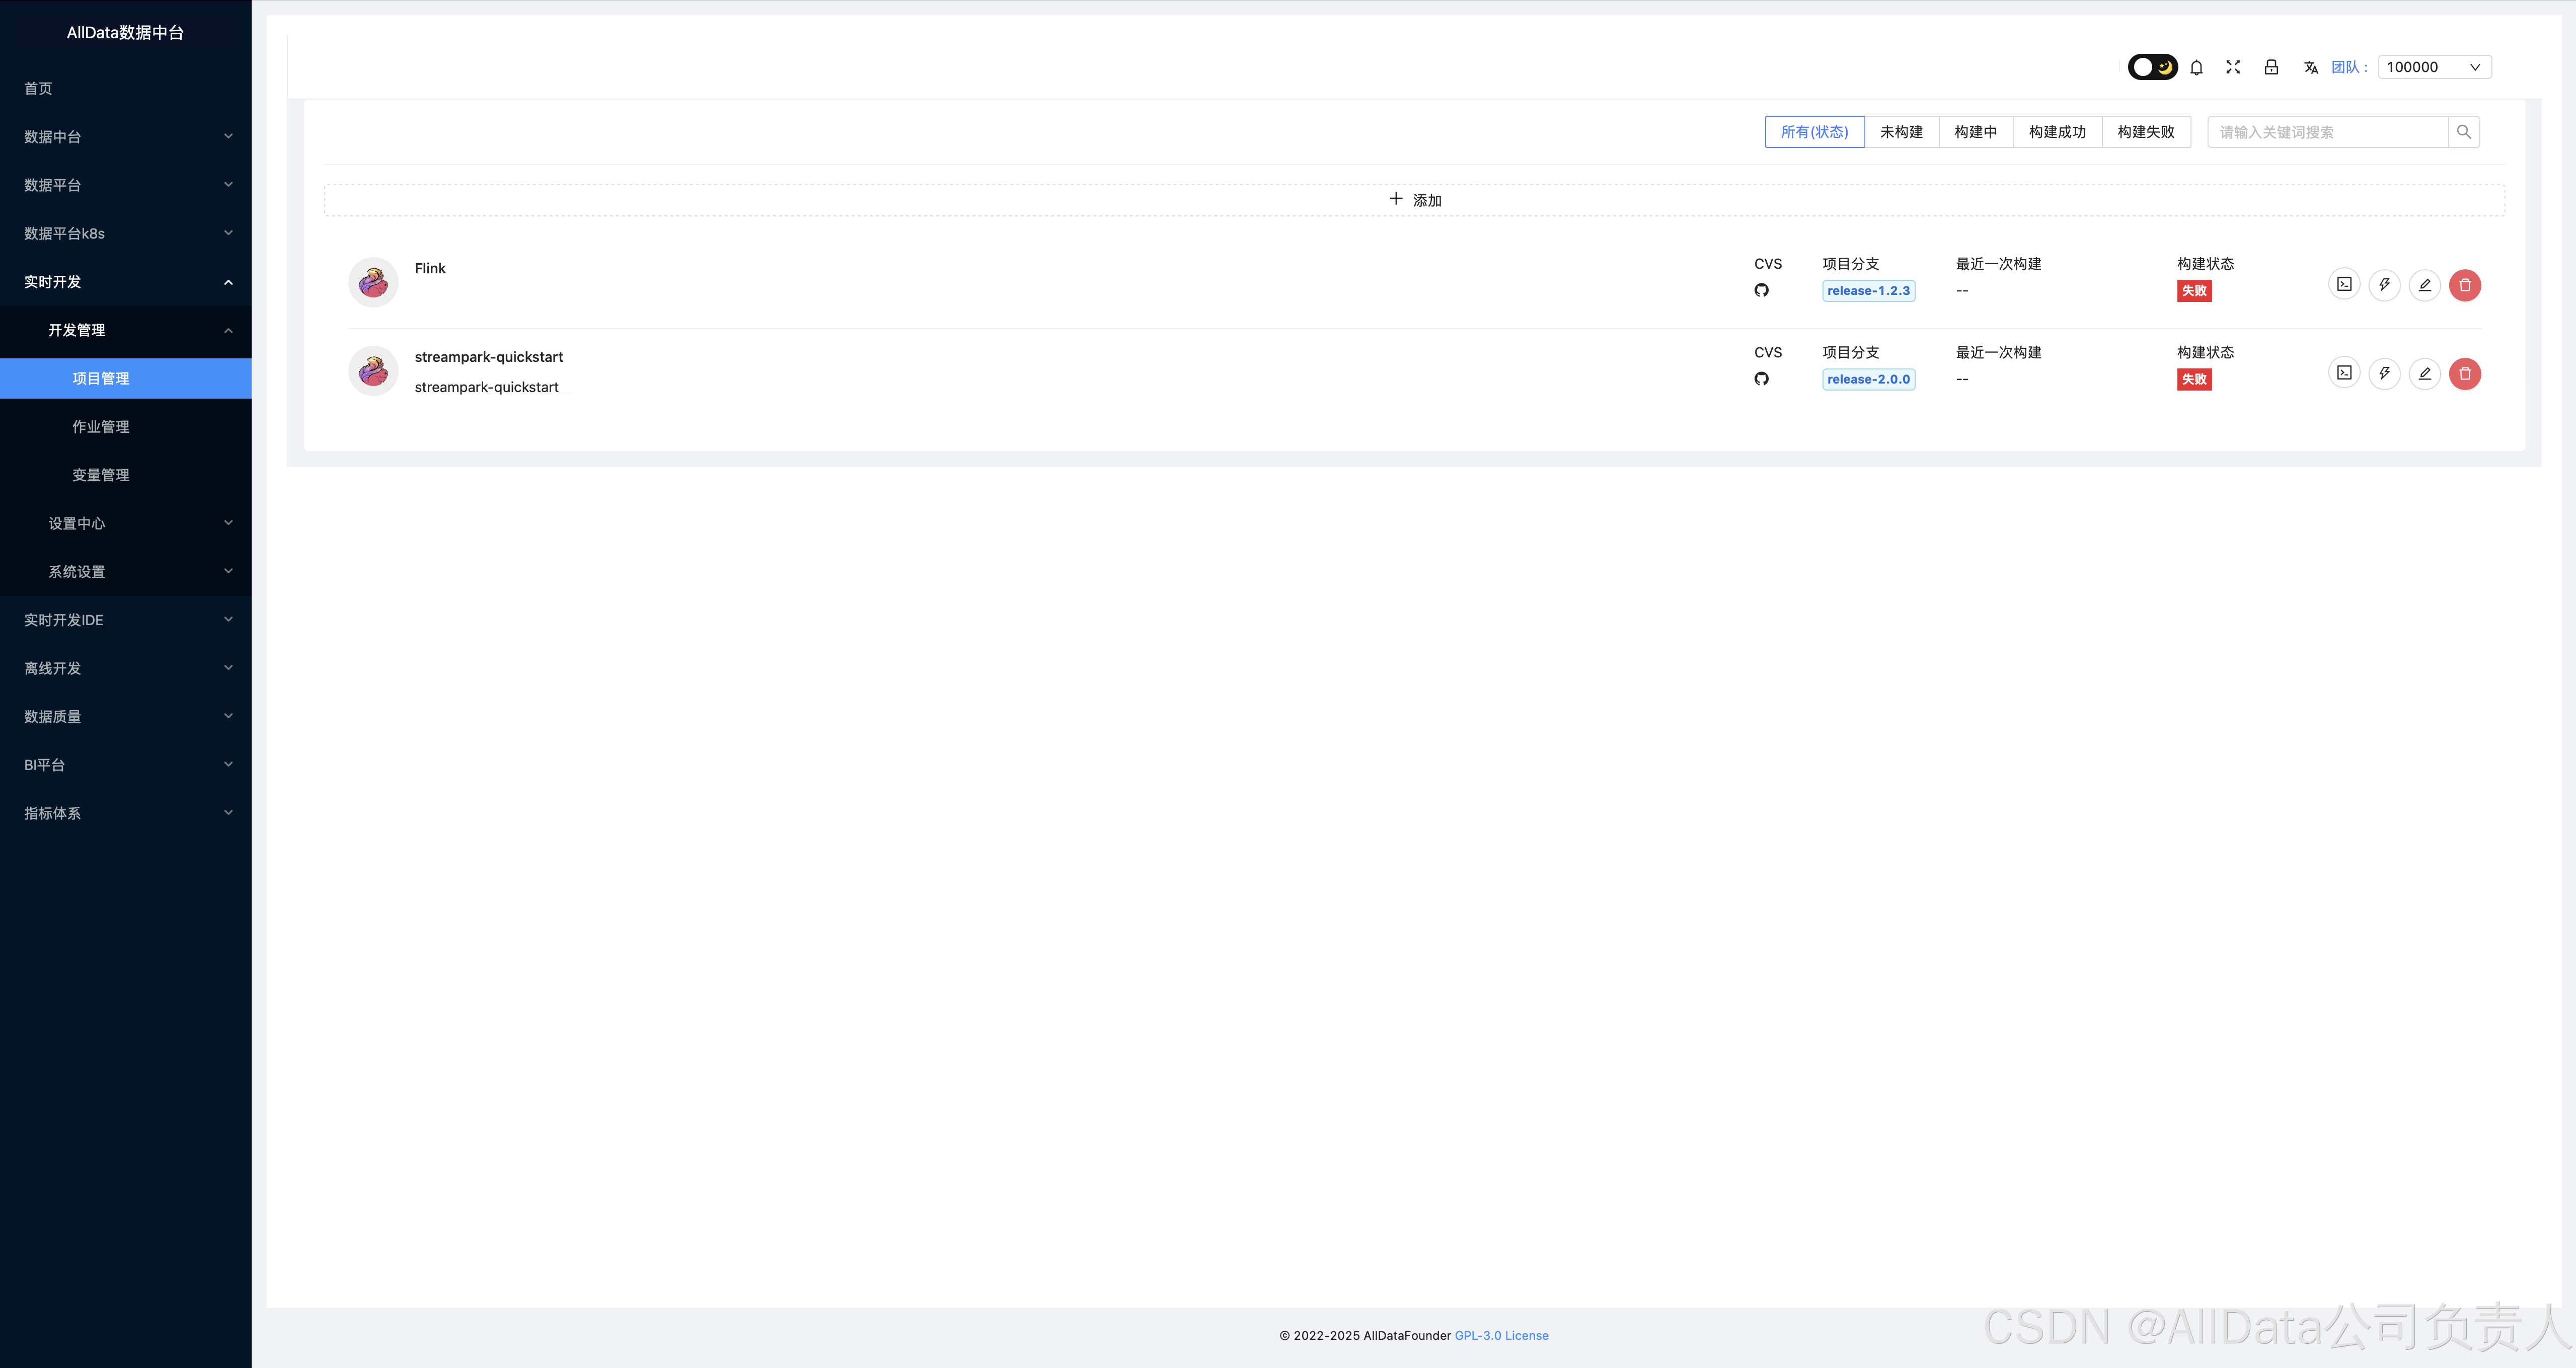The image size is (2576, 1368).
Task: Select the 未构建 status filter
Action: click(1901, 132)
